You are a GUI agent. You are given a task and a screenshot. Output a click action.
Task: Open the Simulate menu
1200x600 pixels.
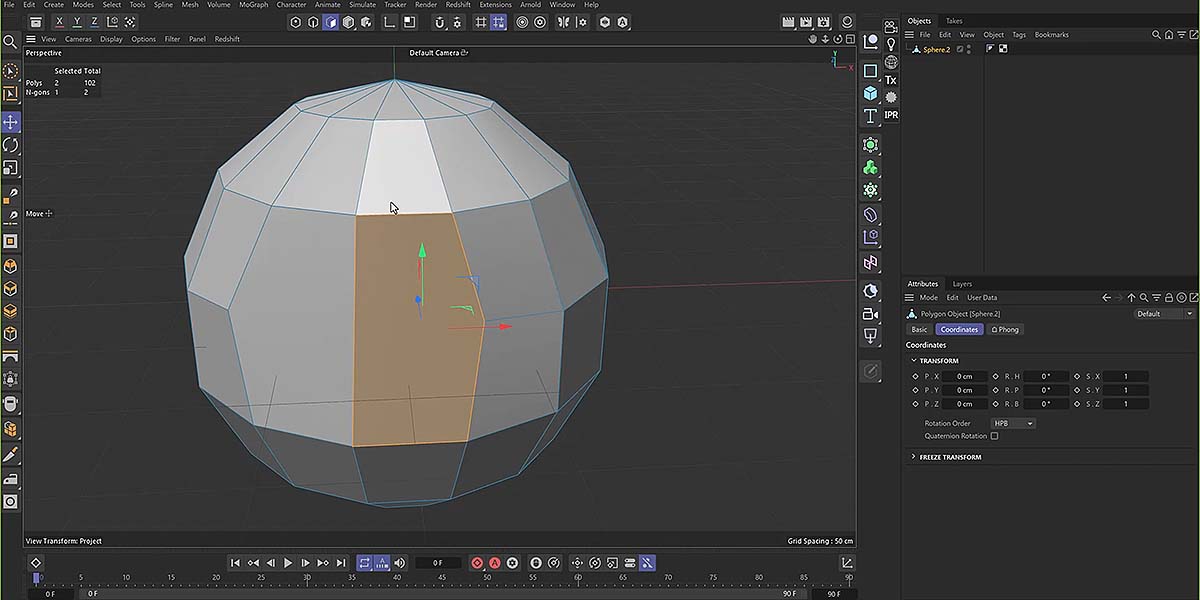(x=362, y=5)
